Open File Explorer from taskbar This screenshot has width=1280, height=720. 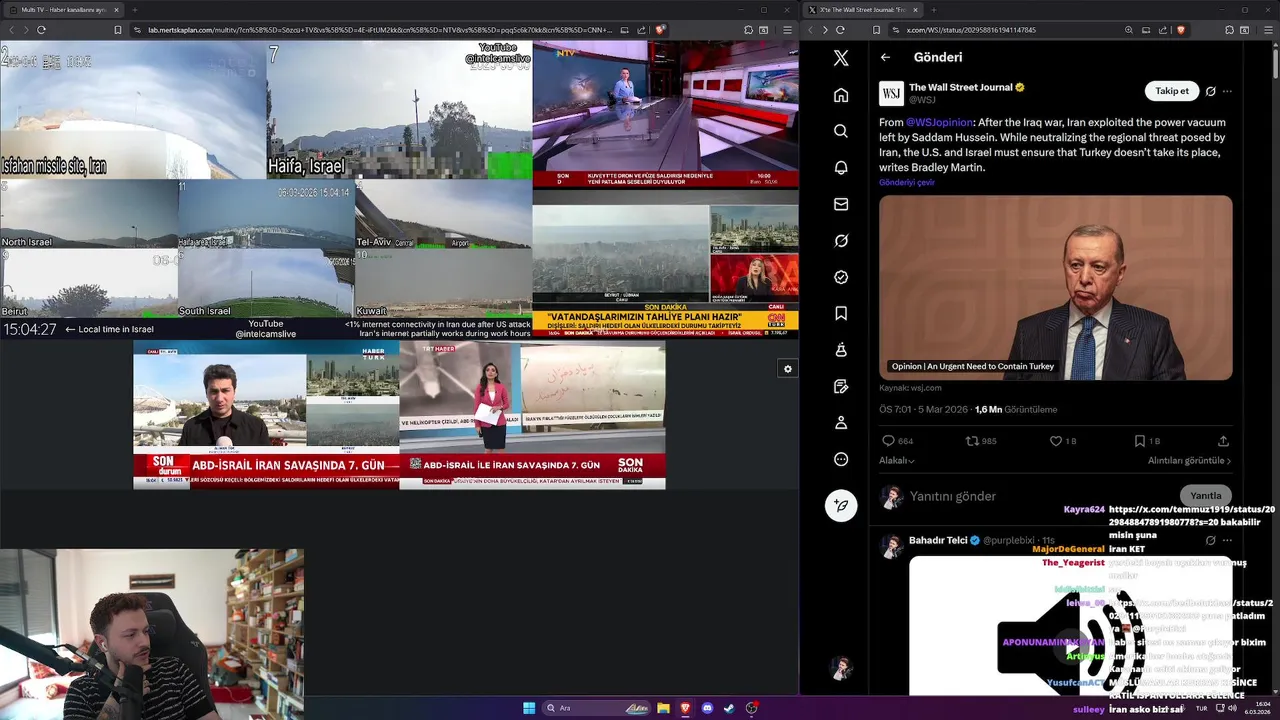[x=663, y=708]
